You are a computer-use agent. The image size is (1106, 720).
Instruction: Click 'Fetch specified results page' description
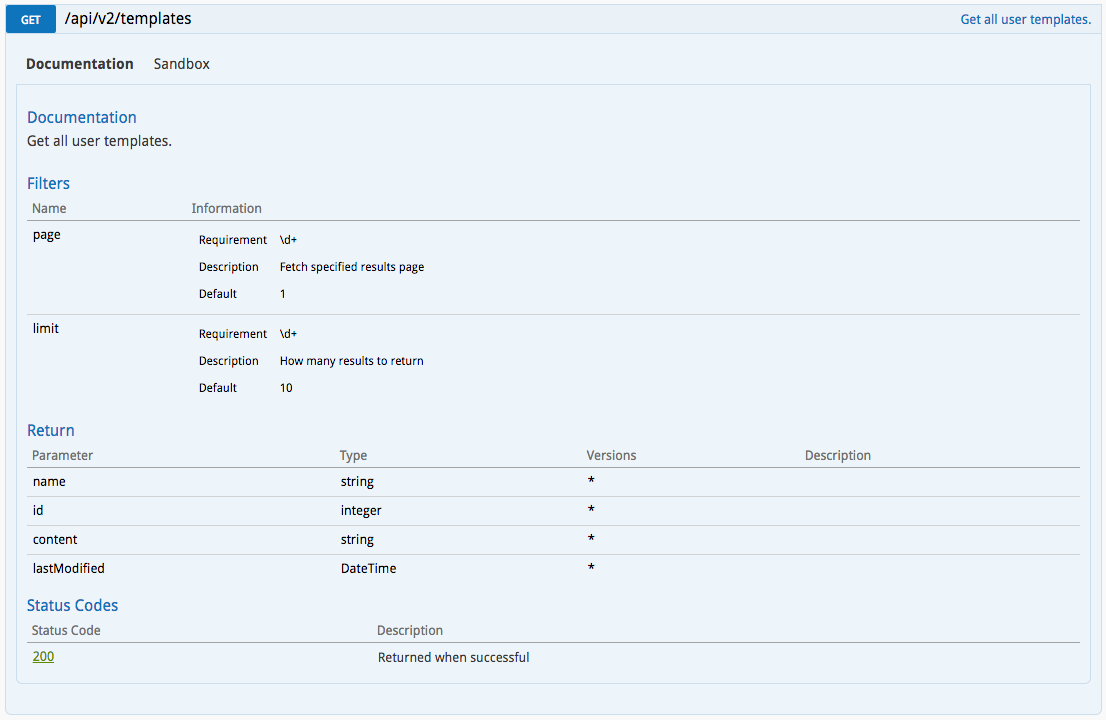(x=352, y=267)
